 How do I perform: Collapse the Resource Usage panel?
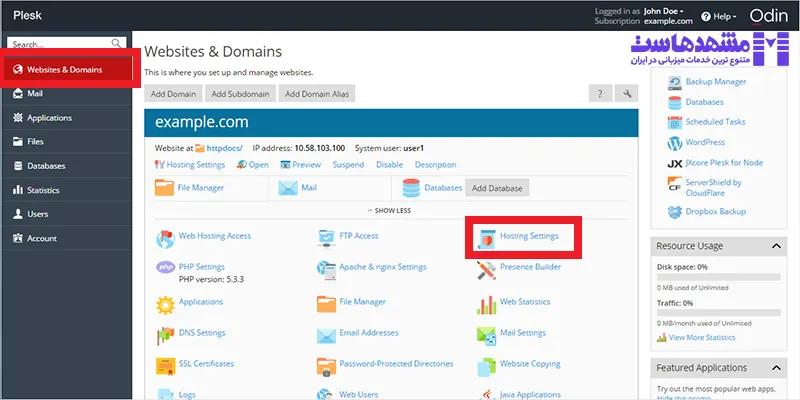point(780,246)
